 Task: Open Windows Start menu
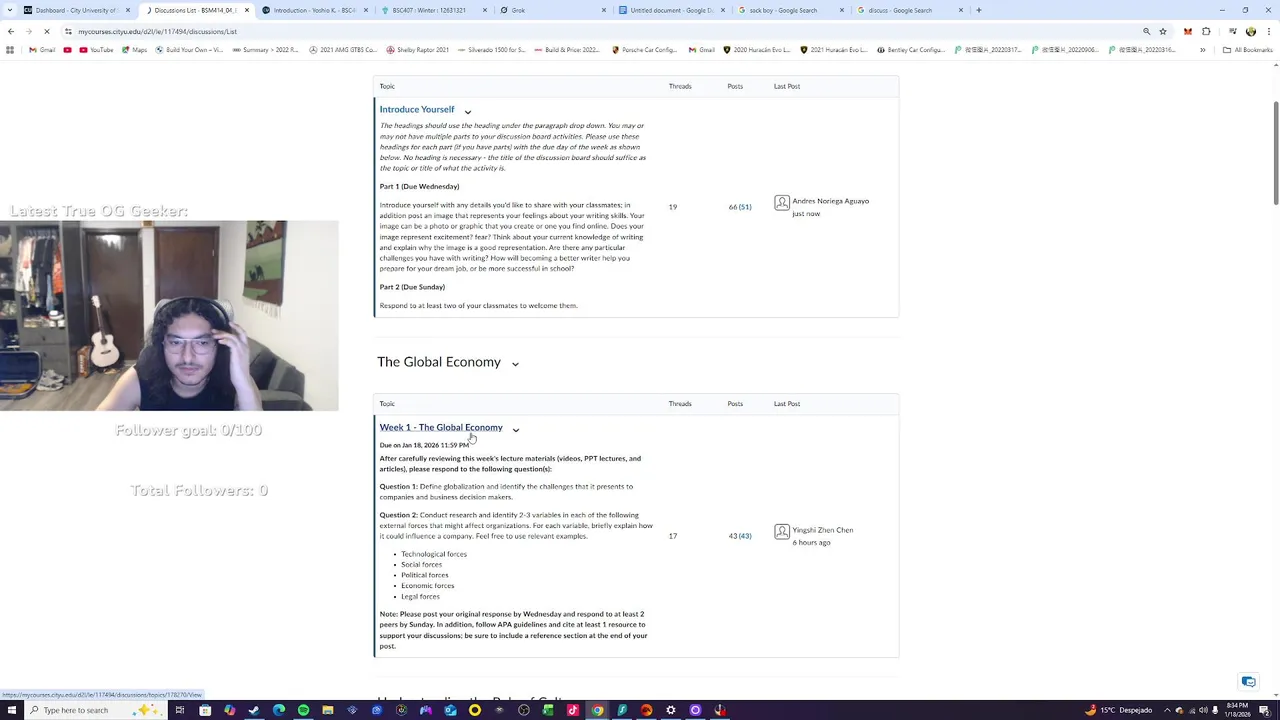pyautogui.click(x=11, y=710)
